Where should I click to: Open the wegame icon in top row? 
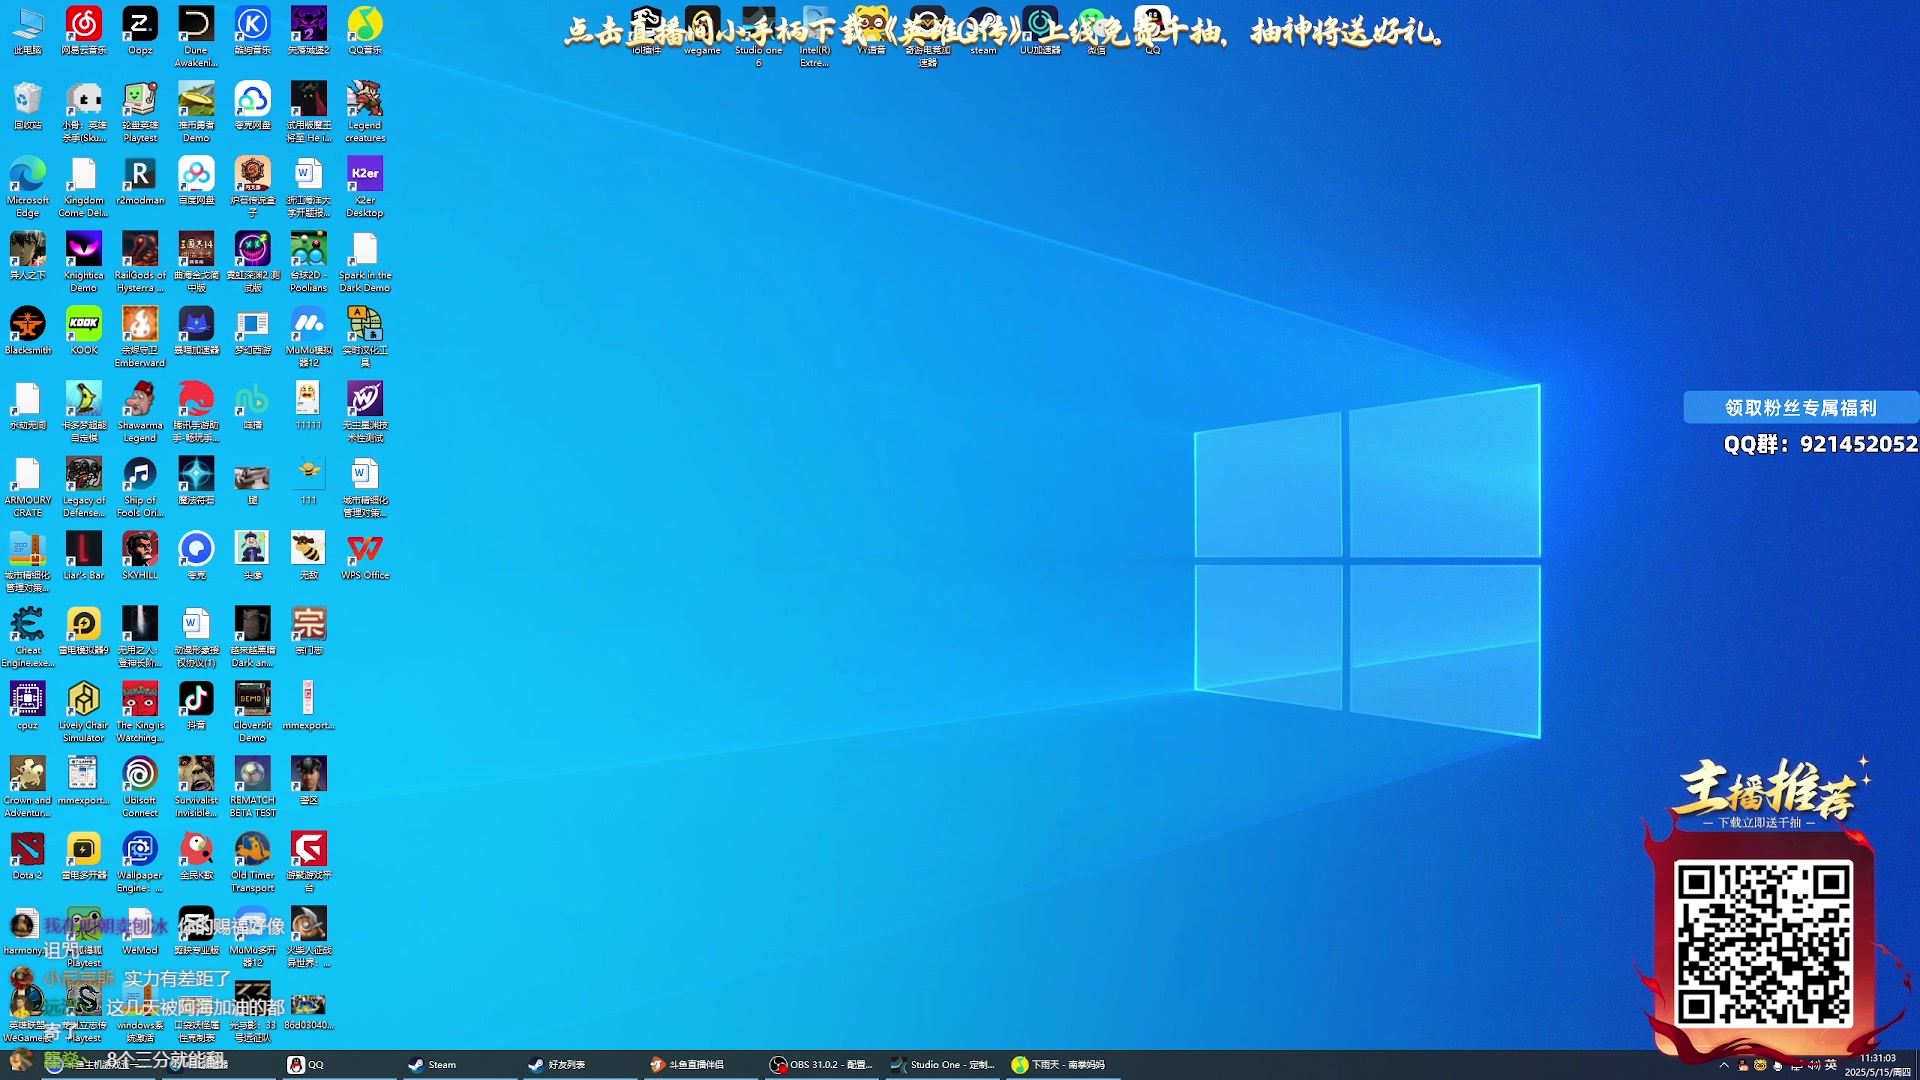coord(702,31)
